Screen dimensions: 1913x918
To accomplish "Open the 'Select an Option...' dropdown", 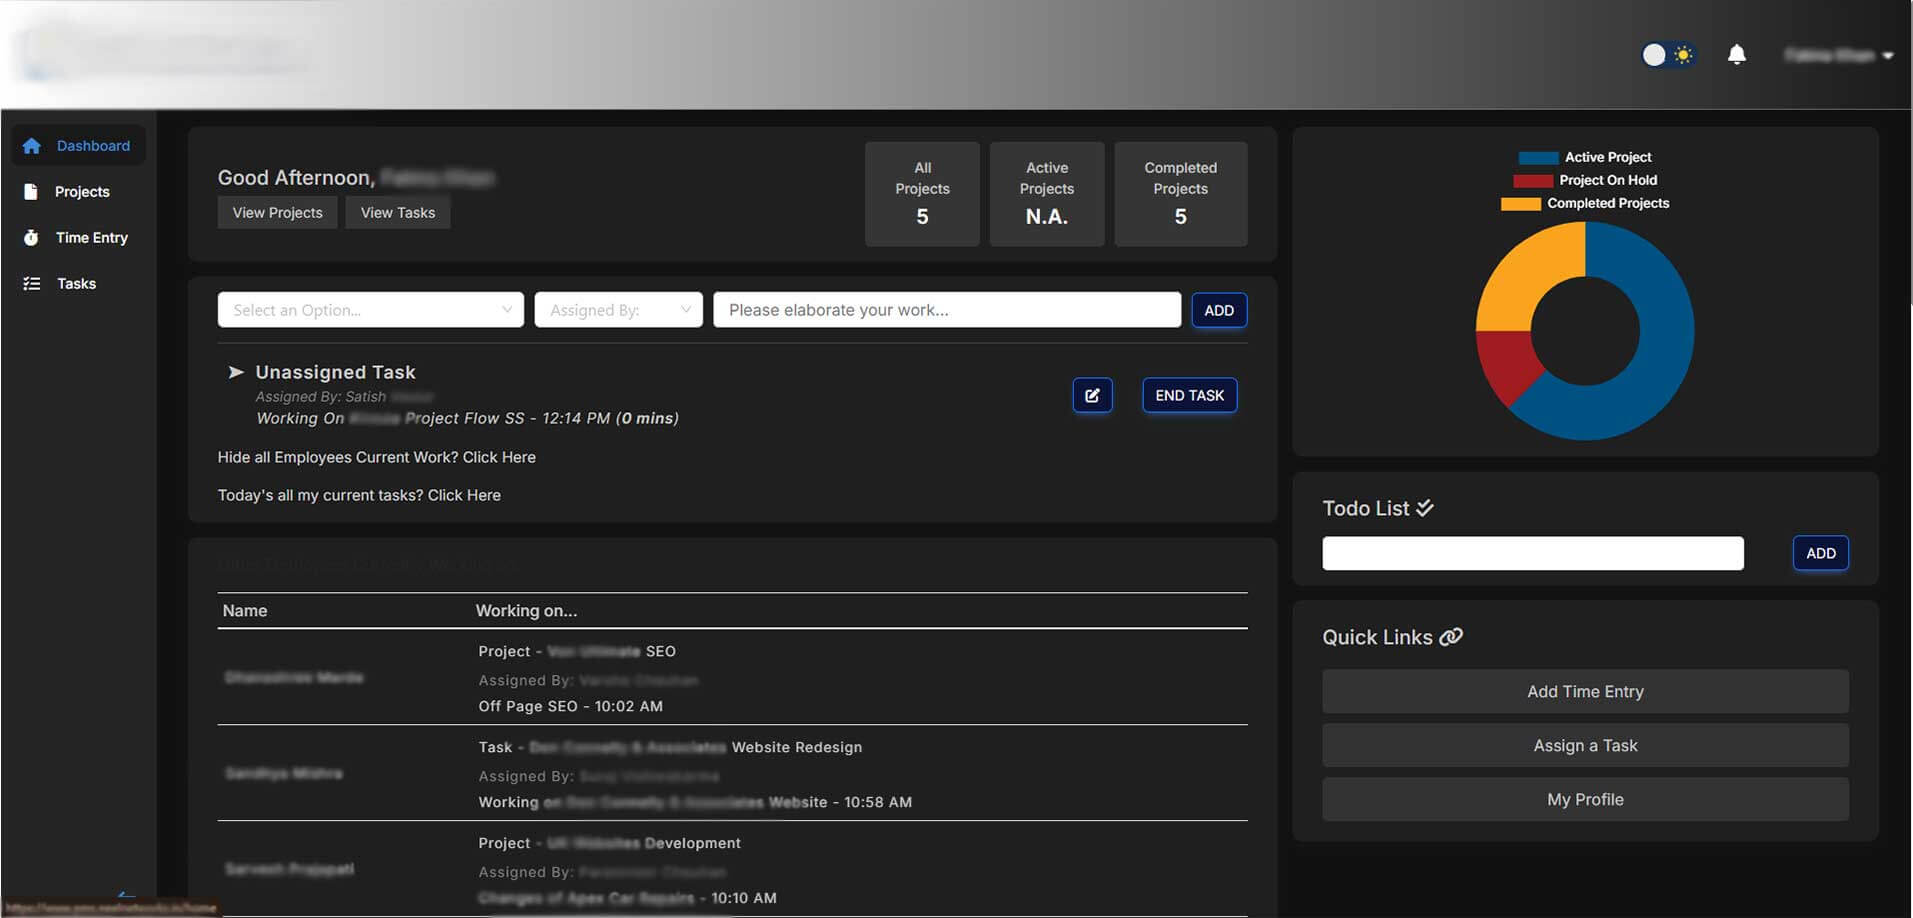I will point(371,310).
